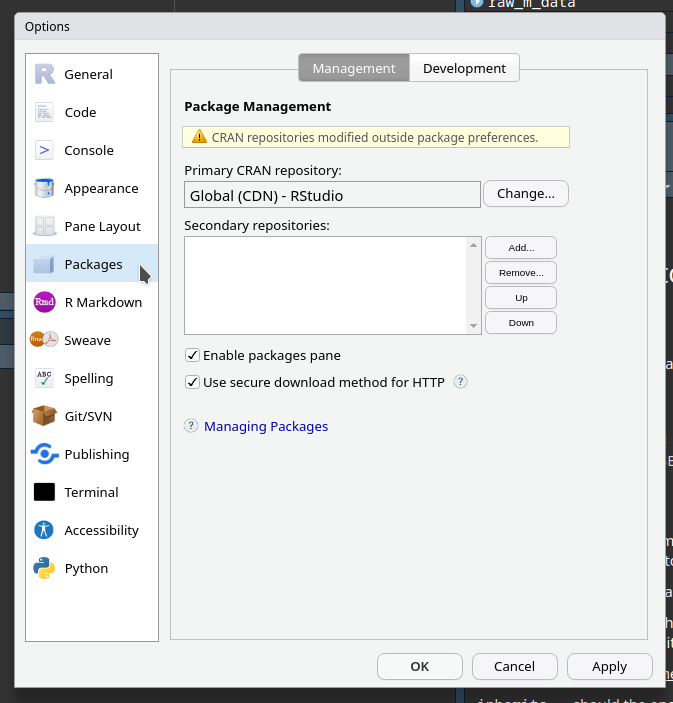The width and height of the screenshot is (673, 703).
Task: Select the Terminal black square icon
Action: (x=44, y=492)
